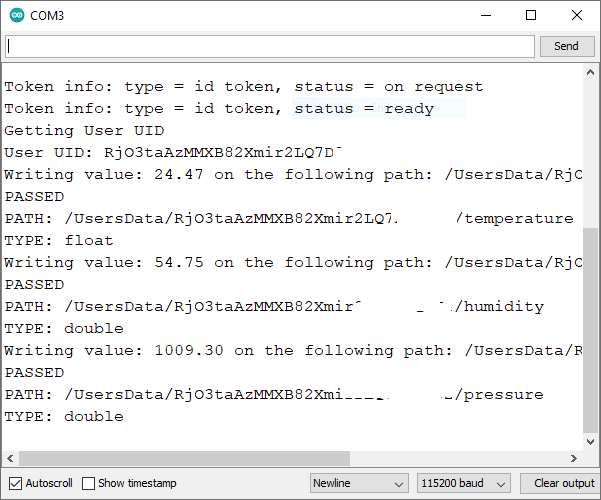Click the vertical scrollbar thumb

click(x=591, y=330)
